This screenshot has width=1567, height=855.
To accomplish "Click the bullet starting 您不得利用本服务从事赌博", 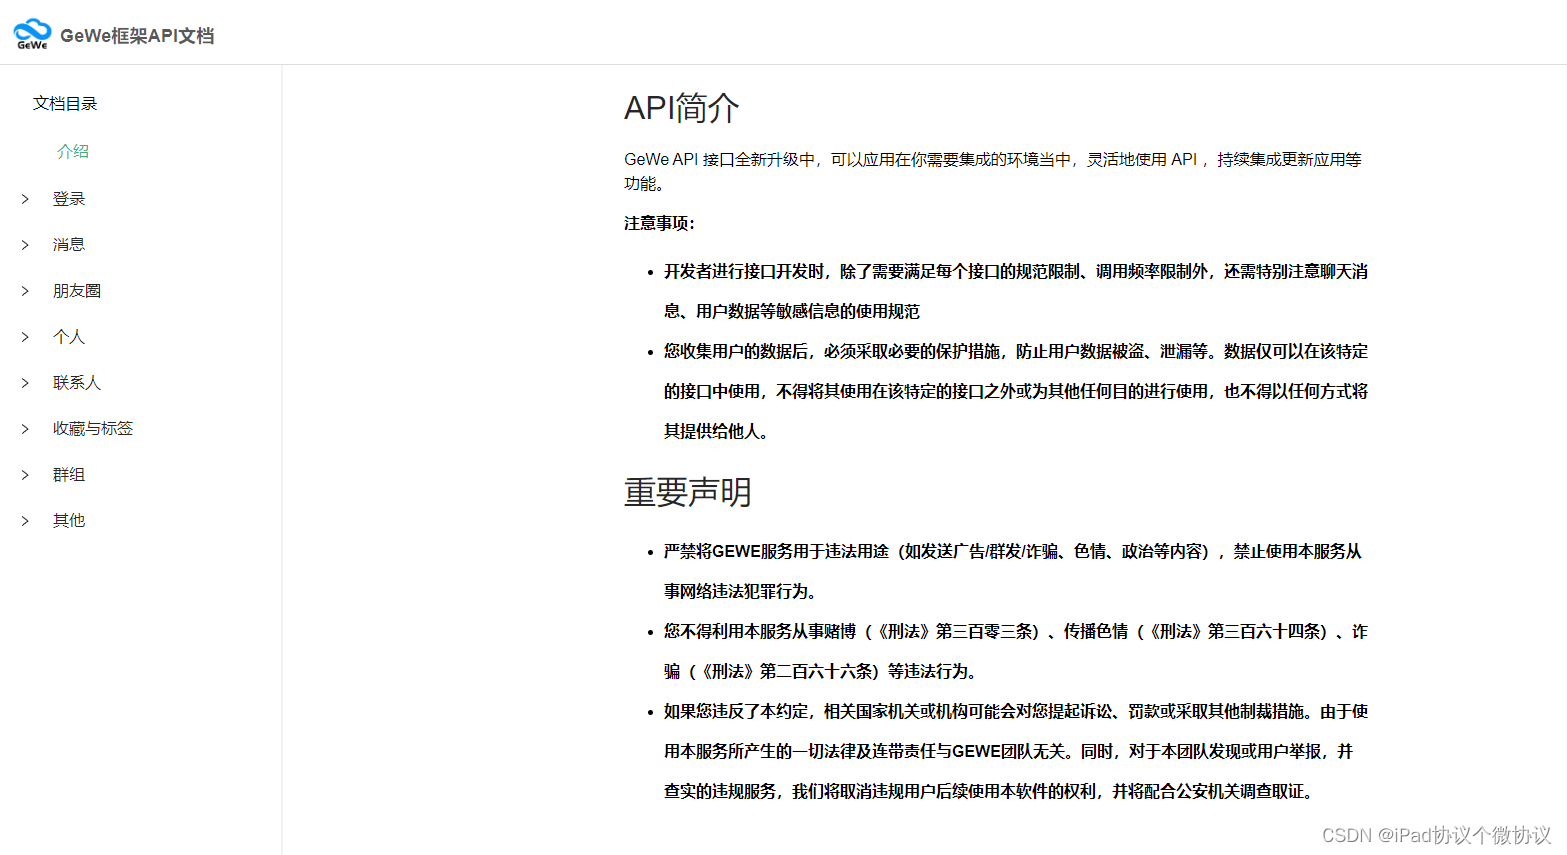I will click(x=1016, y=651).
